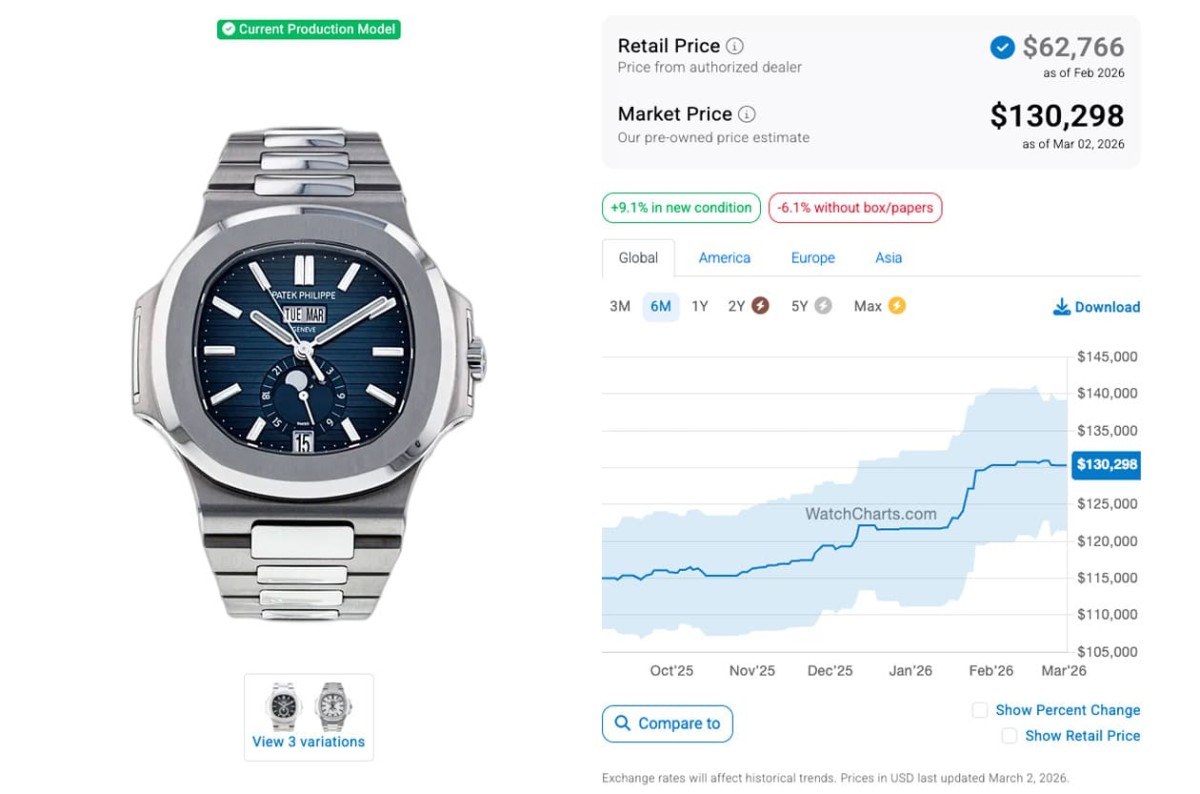
Task: Switch chart range to 1Y
Action: coord(700,306)
